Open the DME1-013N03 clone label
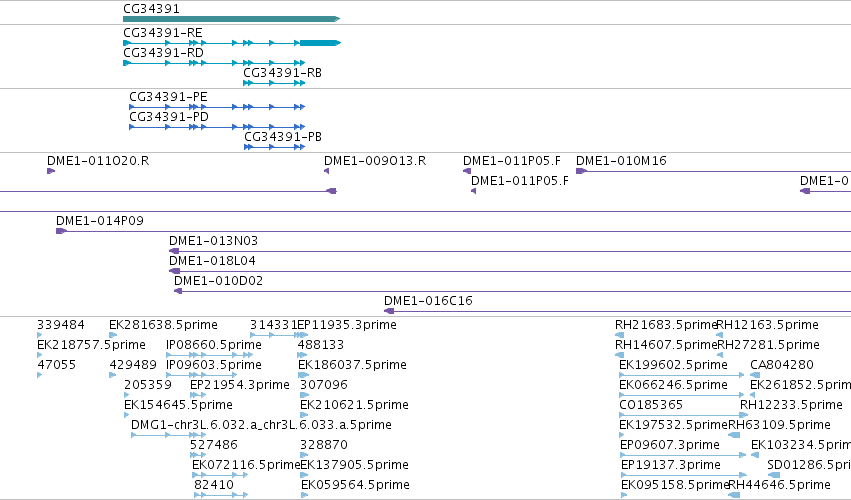The image size is (851, 500). click(x=213, y=241)
